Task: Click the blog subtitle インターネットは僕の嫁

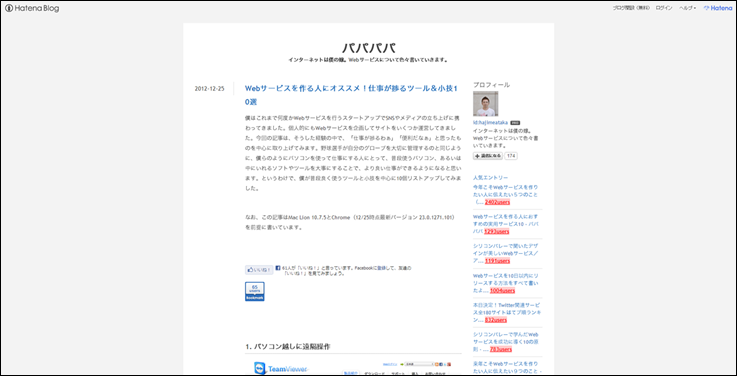Action: click(368, 60)
